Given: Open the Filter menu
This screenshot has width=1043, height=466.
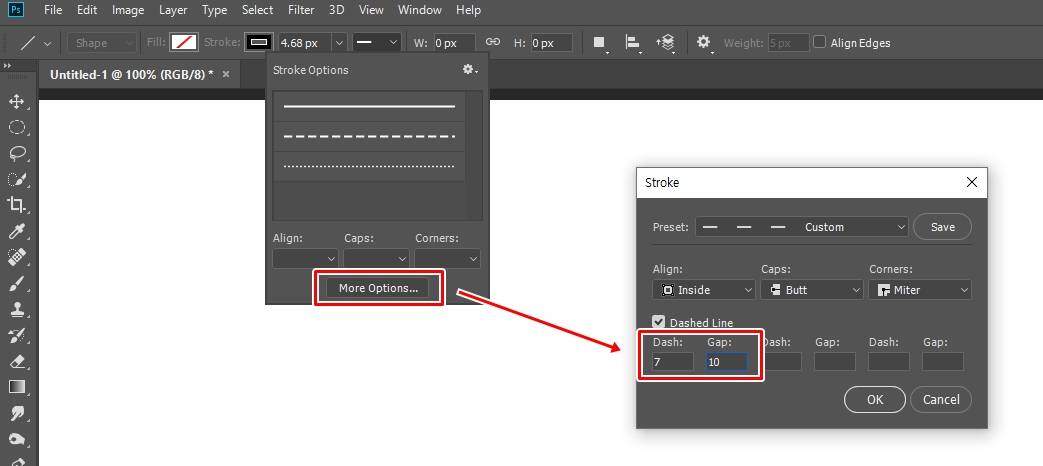Looking at the screenshot, I should [301, 10].
